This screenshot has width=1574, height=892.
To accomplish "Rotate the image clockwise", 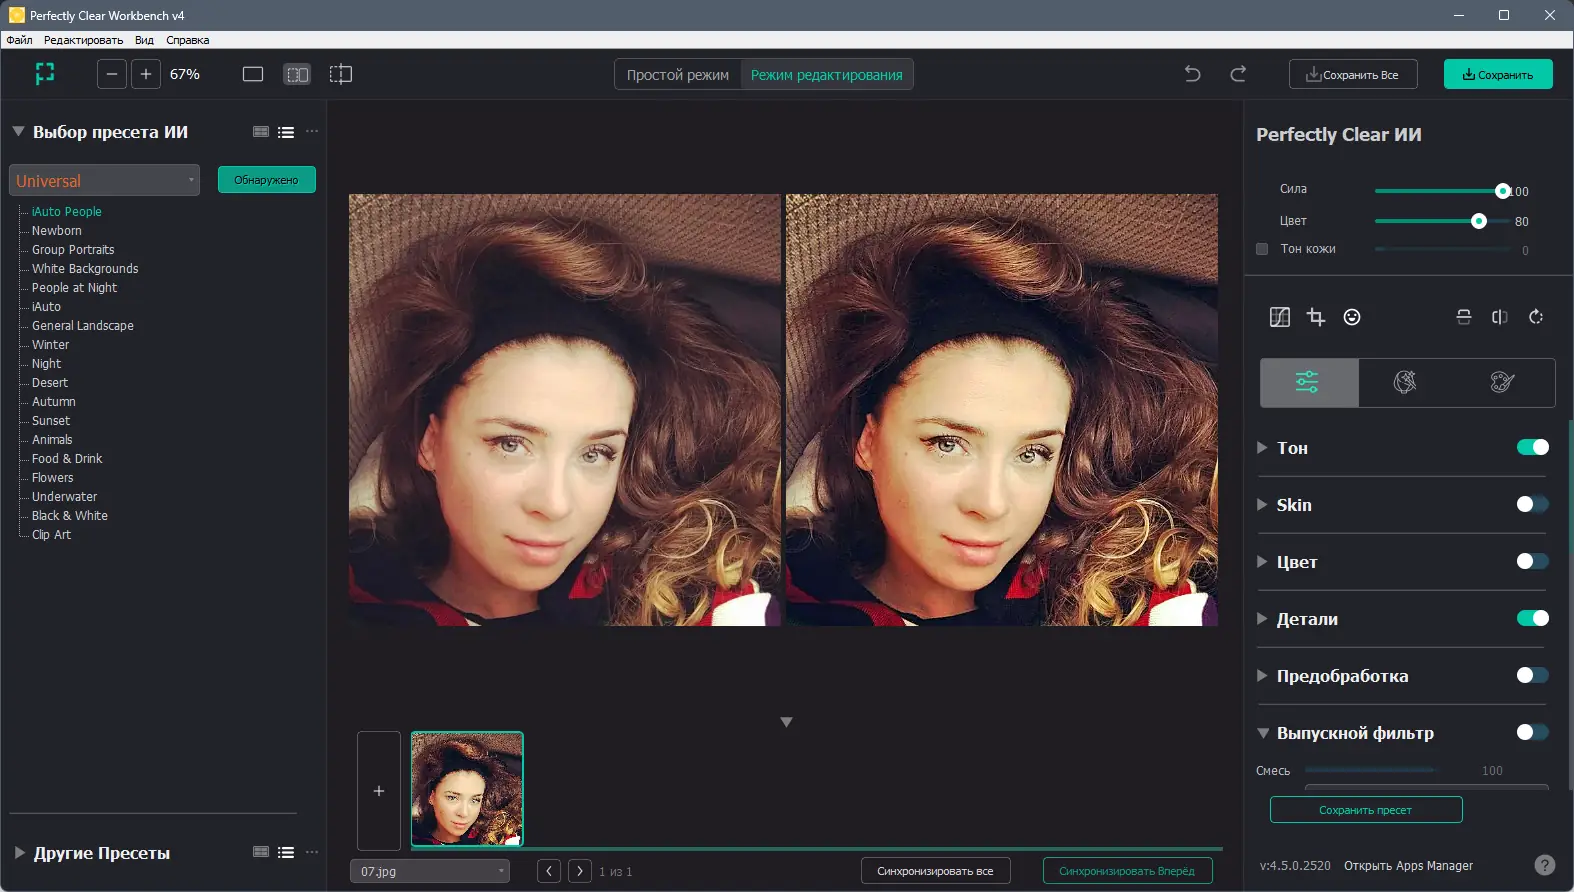I will 1536,317.
